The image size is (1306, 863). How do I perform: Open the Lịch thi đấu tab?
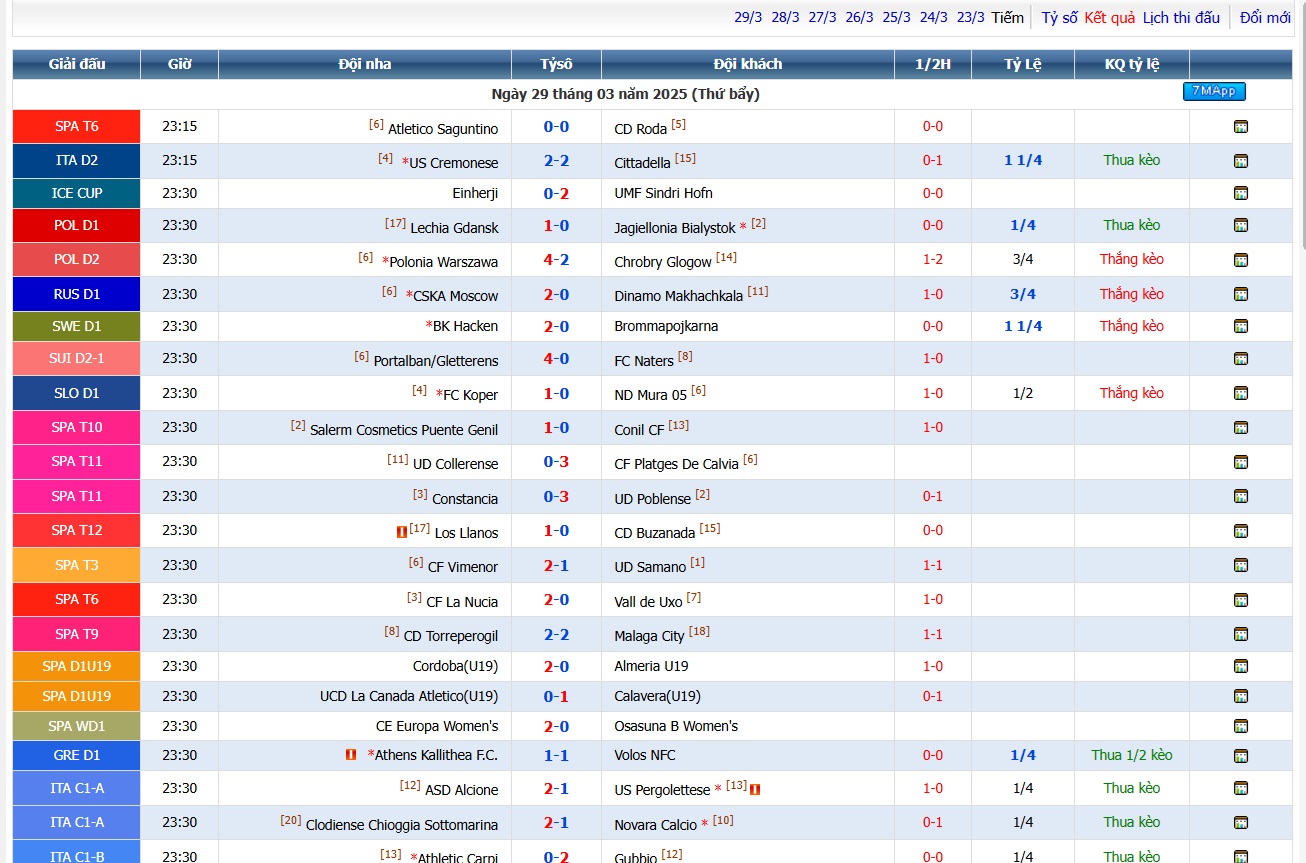click(x=1182, y=18)
